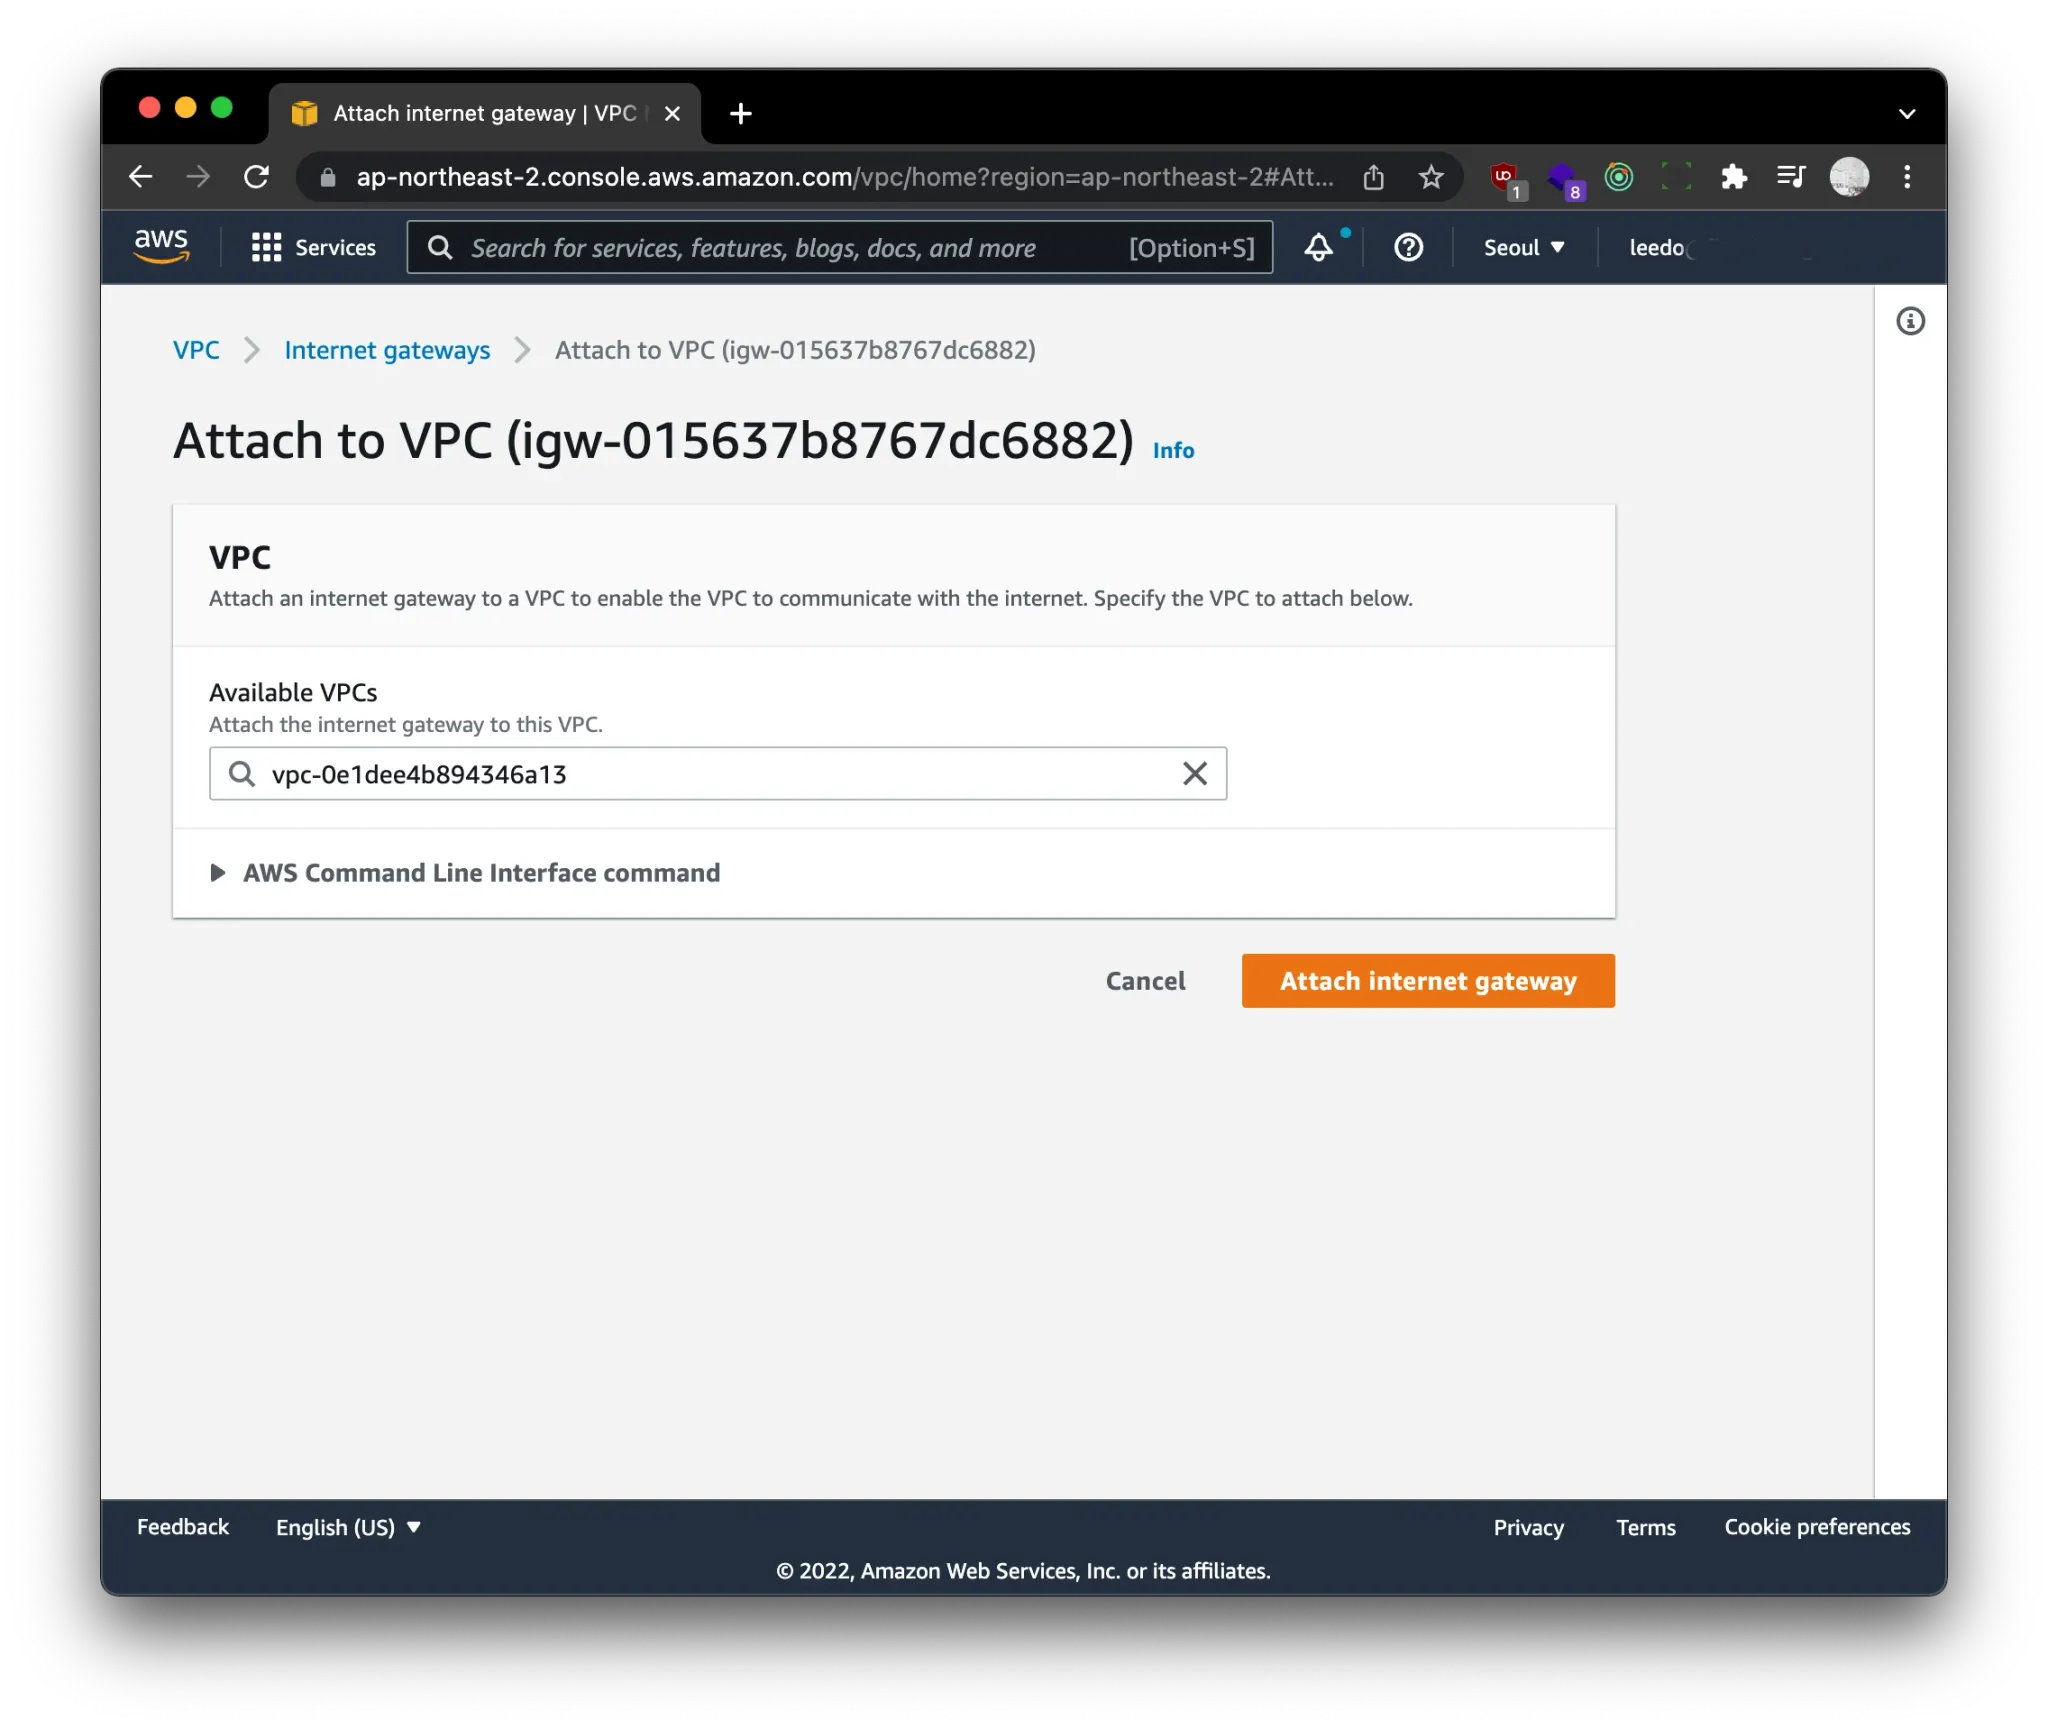Bookmark this page with star icon
Screen dimensions: 2048x1729
click(1431, 177)
